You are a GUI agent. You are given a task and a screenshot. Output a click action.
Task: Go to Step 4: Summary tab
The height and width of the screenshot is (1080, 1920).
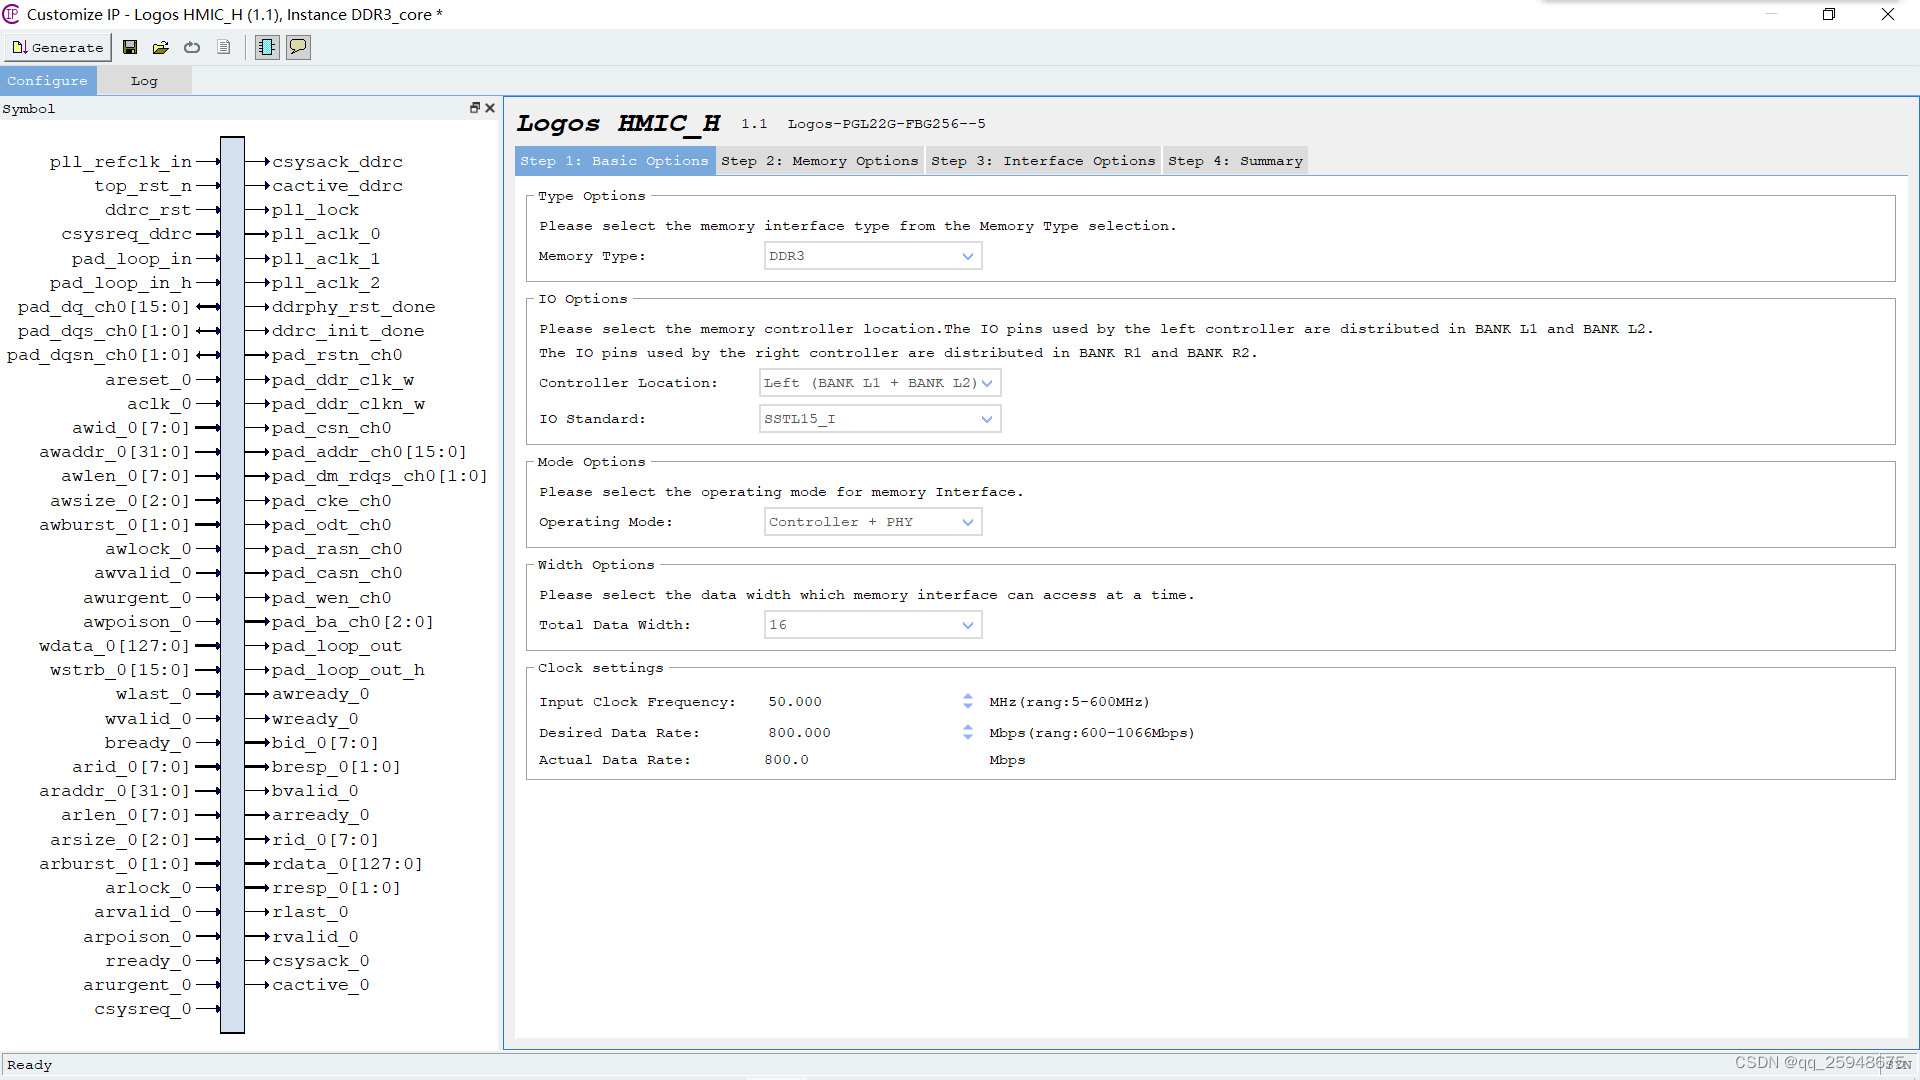[1235, 161]
